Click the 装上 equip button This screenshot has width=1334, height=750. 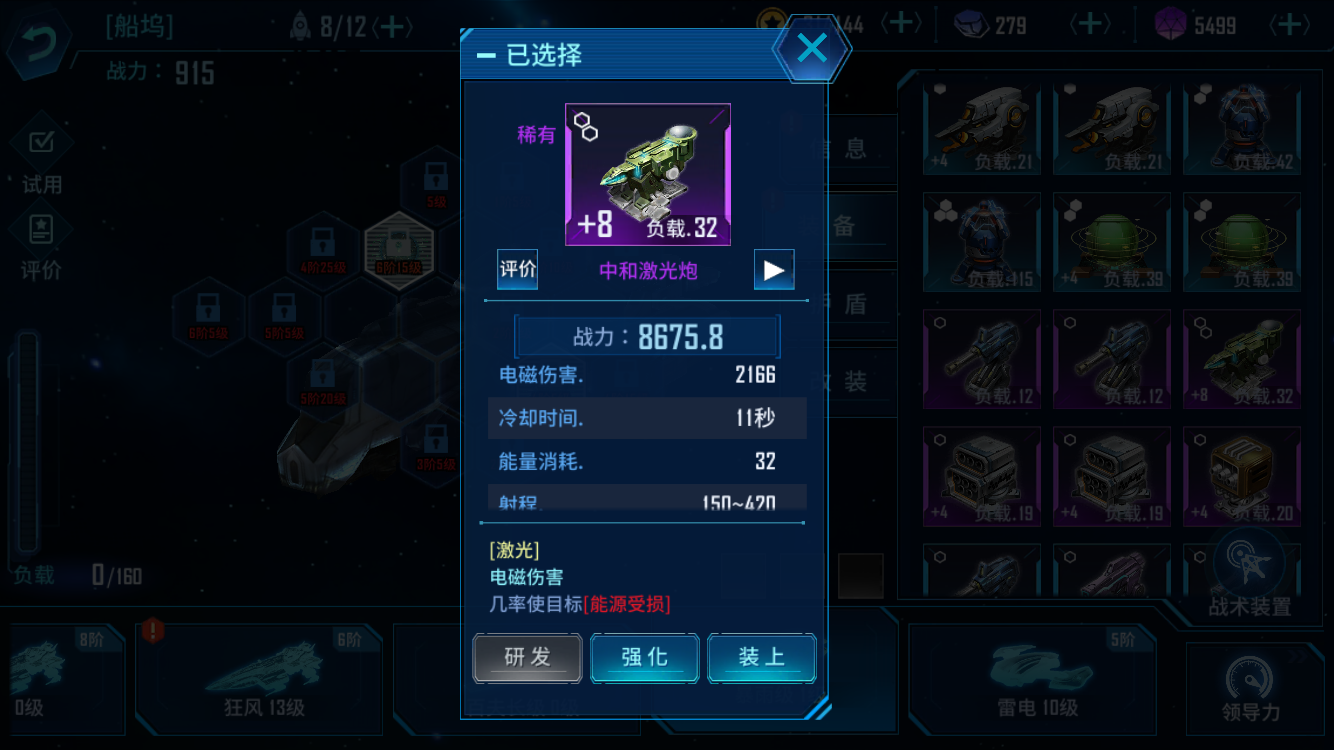[x=762, y=657]
